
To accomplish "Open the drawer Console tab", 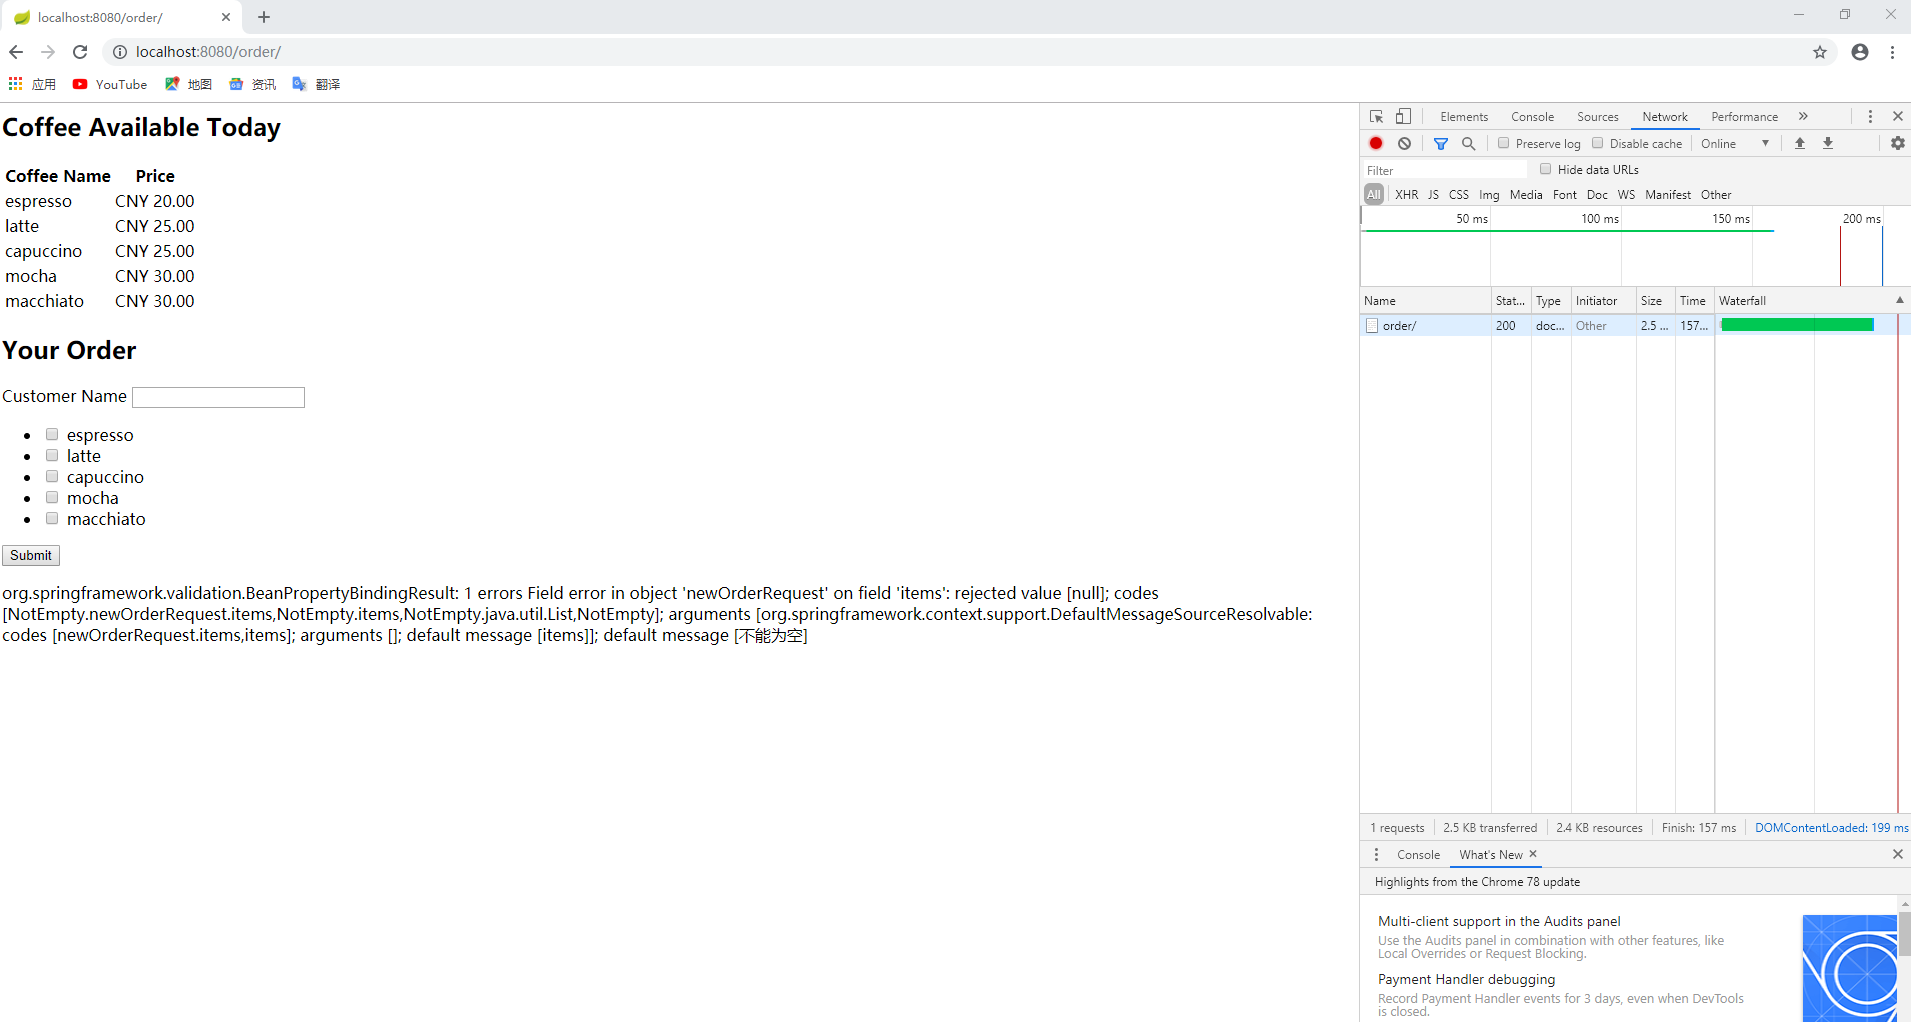I will click(1418, 854).
